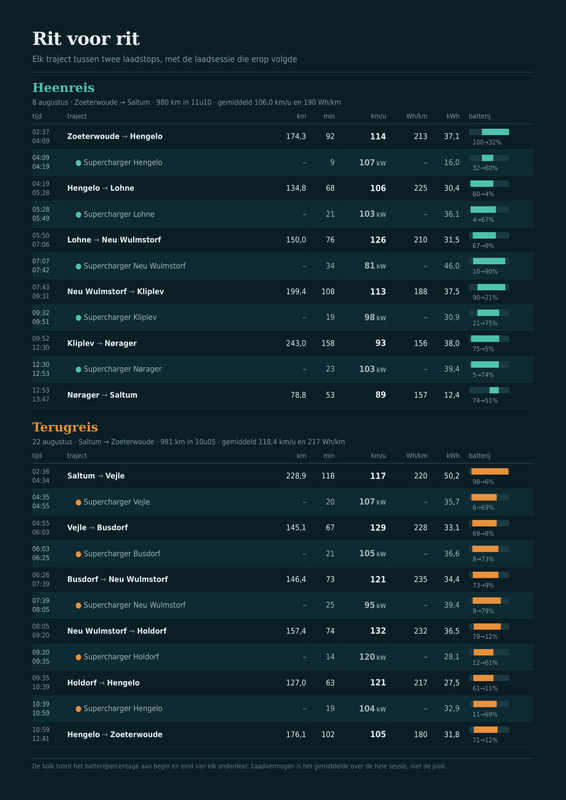This screenshot has height=800, width=566.
Task: Select the 'Kliplev → Nørager' trip
Action: coord(283,343)
